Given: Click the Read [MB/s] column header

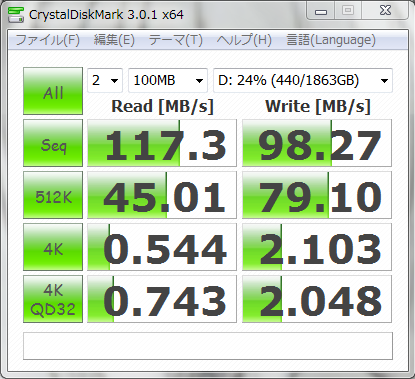Looking at the screenshot, I should pos(162,107).
